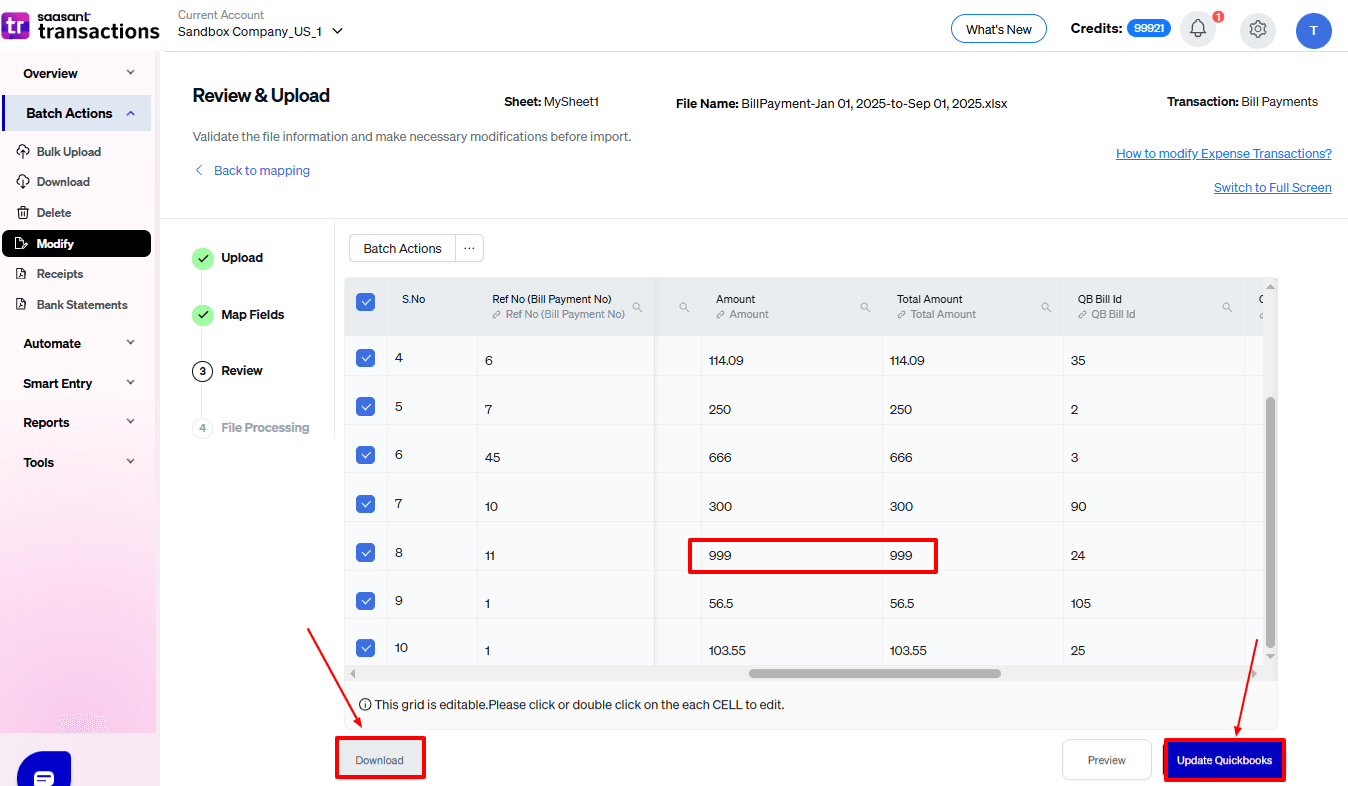
Task: Open the ellipsis menu next to Batch Actions
Action: 469,248
